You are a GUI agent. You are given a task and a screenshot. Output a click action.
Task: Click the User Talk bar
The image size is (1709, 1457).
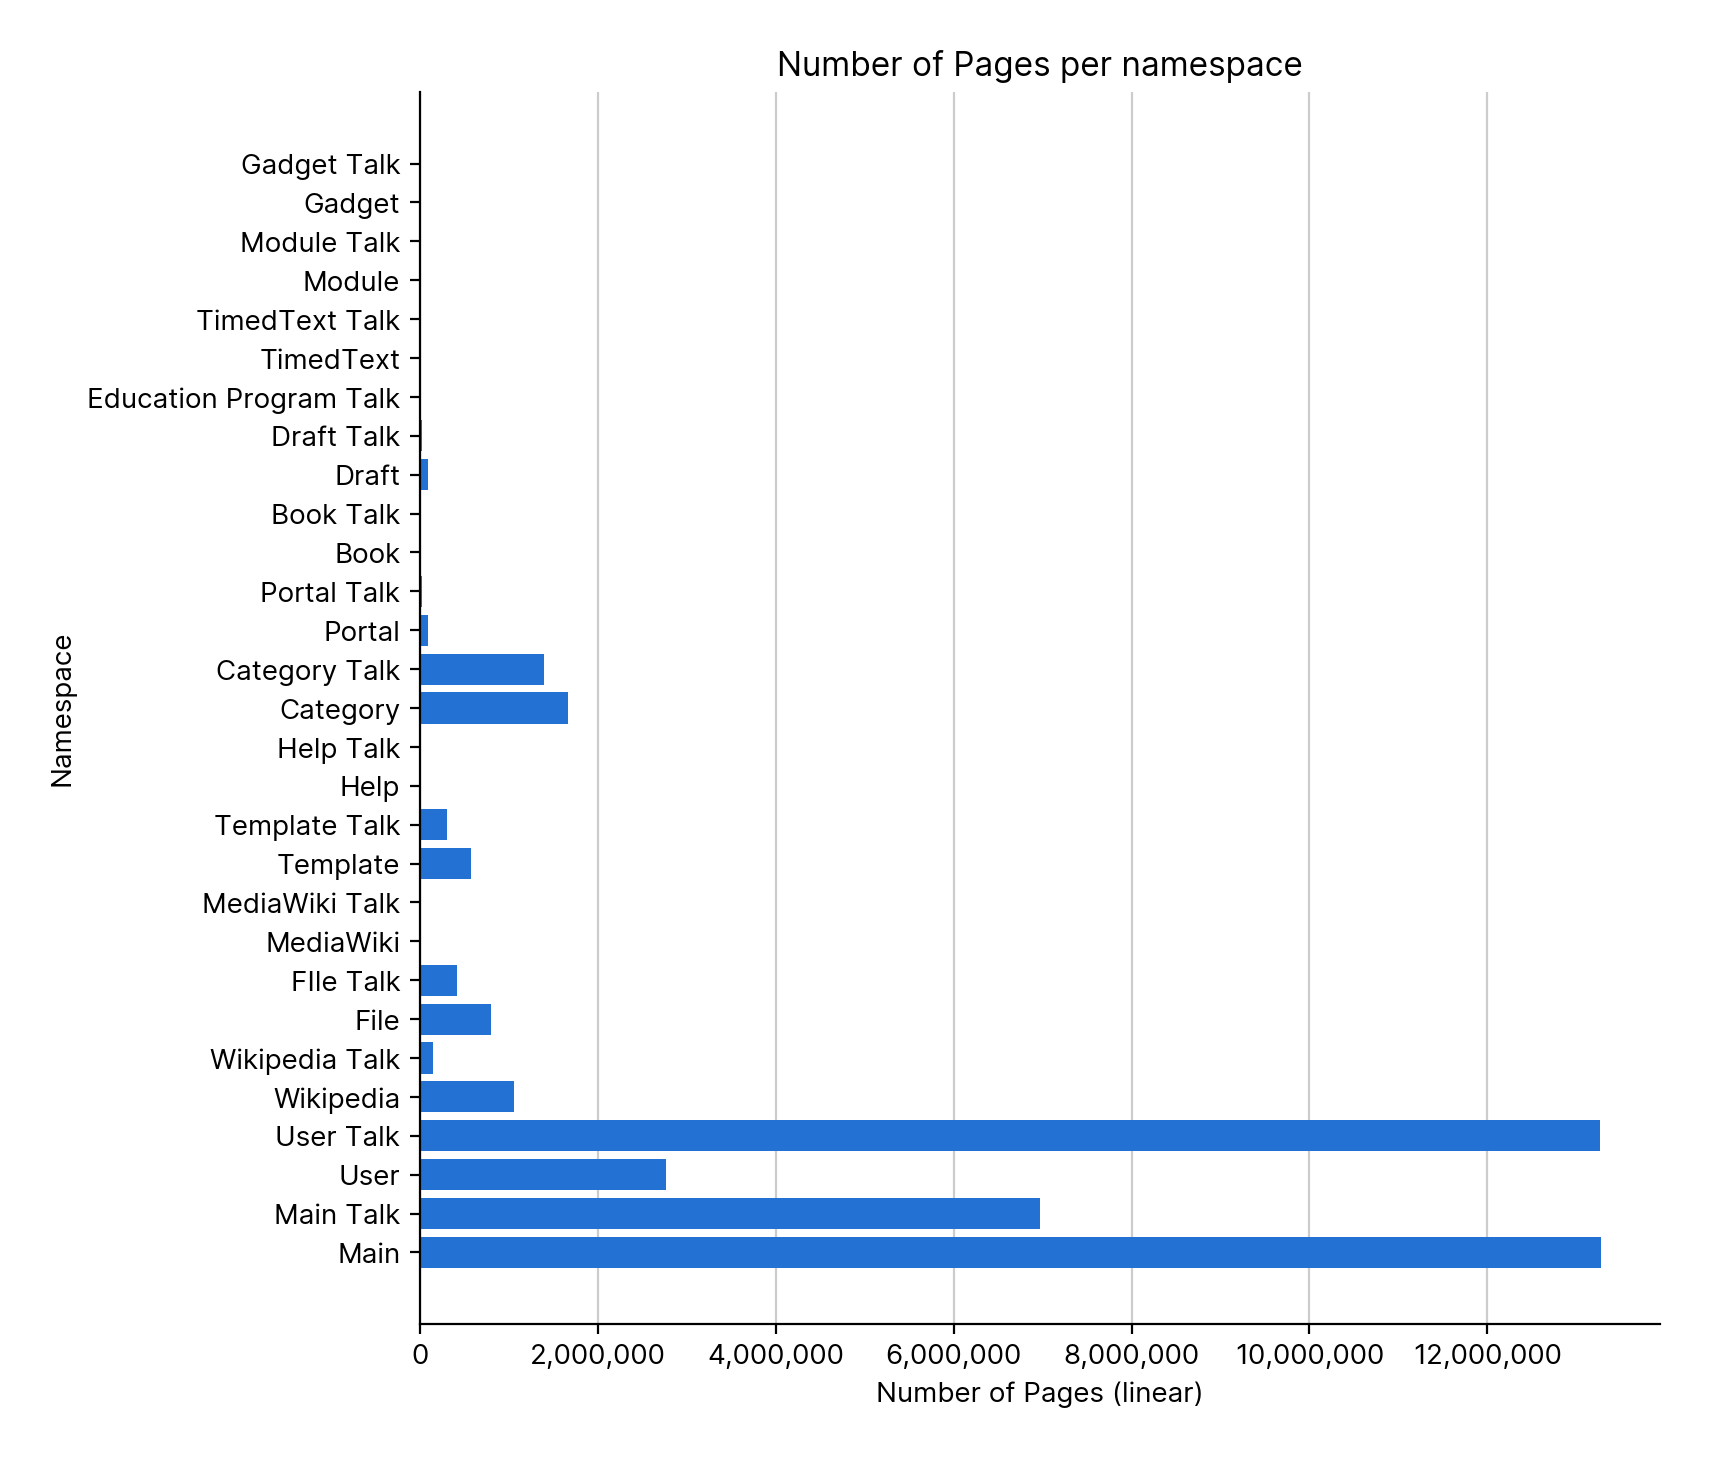click(1010, 1136)
